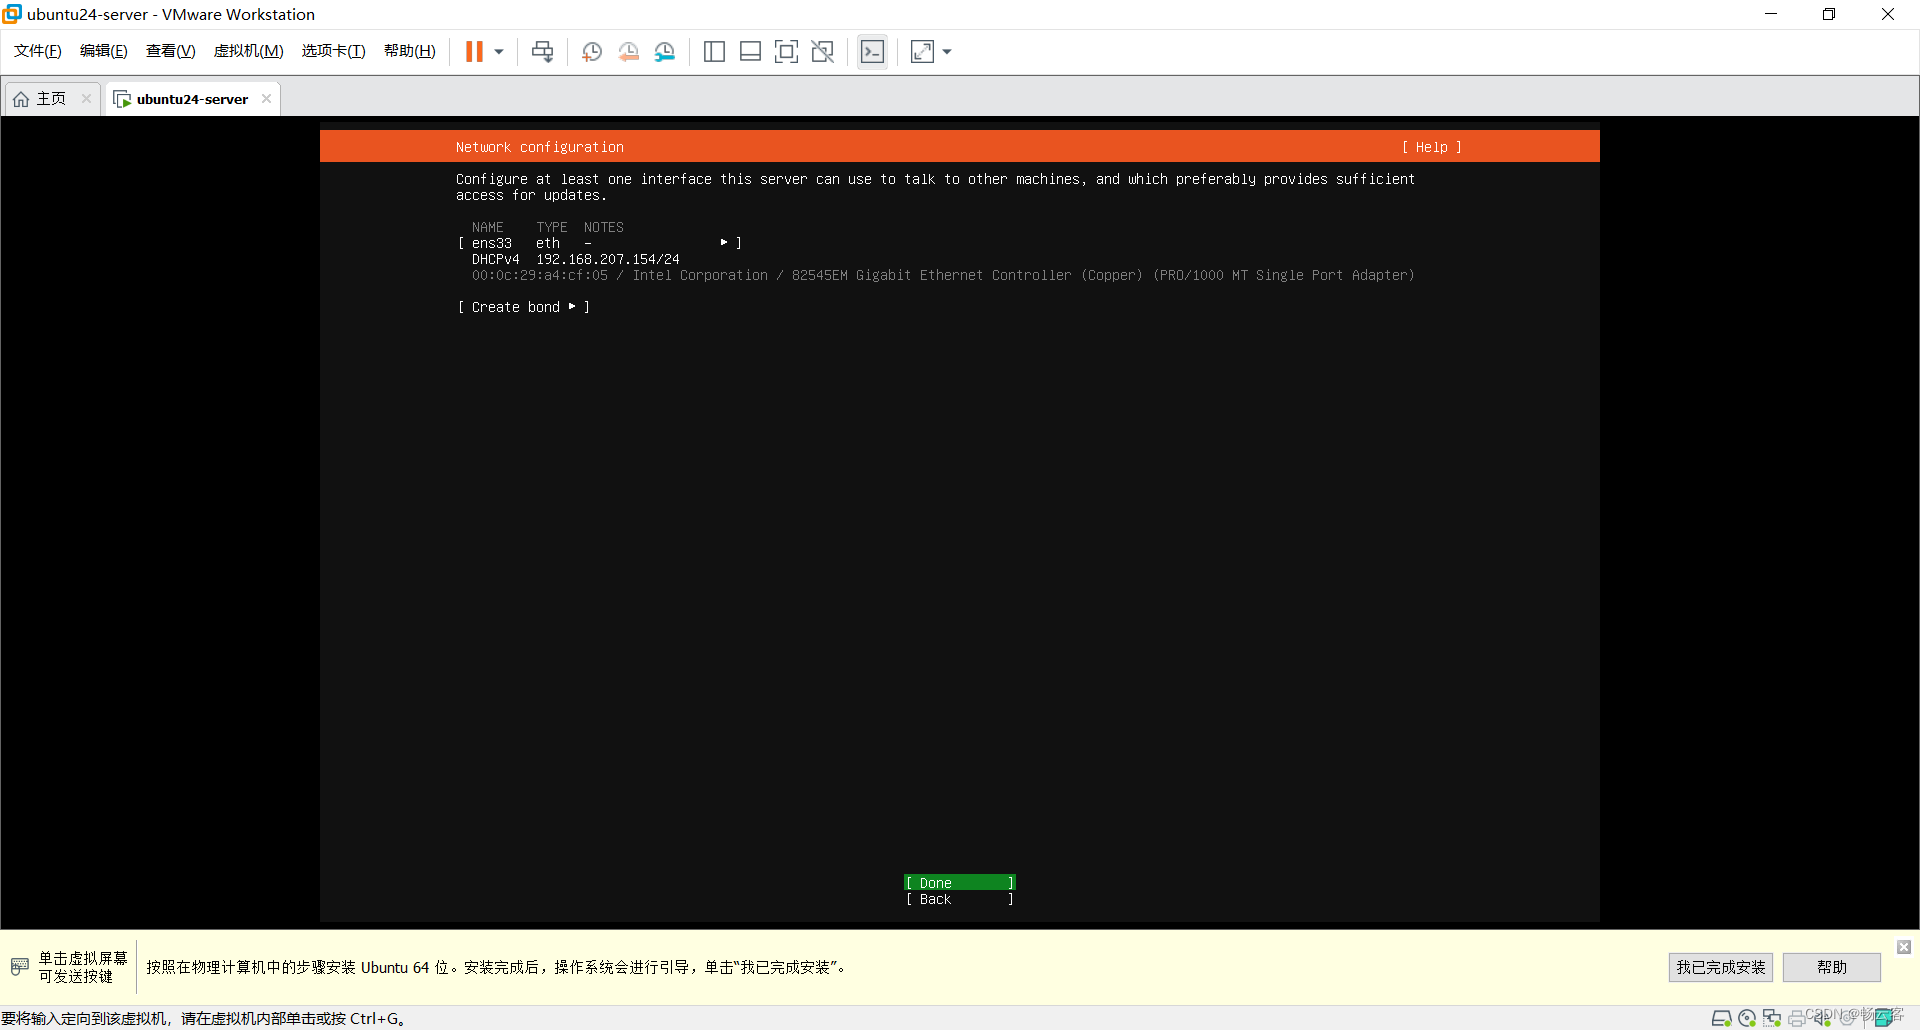Revert to the previous snapshot icon
Viewport: 1920px width, 1030px height.
point(628,52)
